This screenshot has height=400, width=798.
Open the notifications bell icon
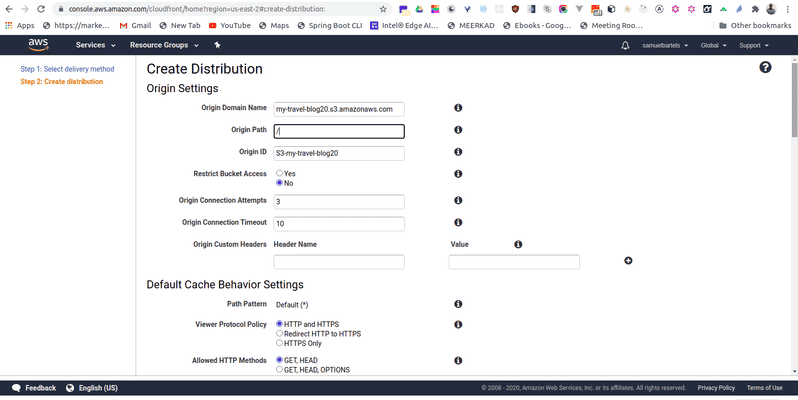click(x=625, y=45)
